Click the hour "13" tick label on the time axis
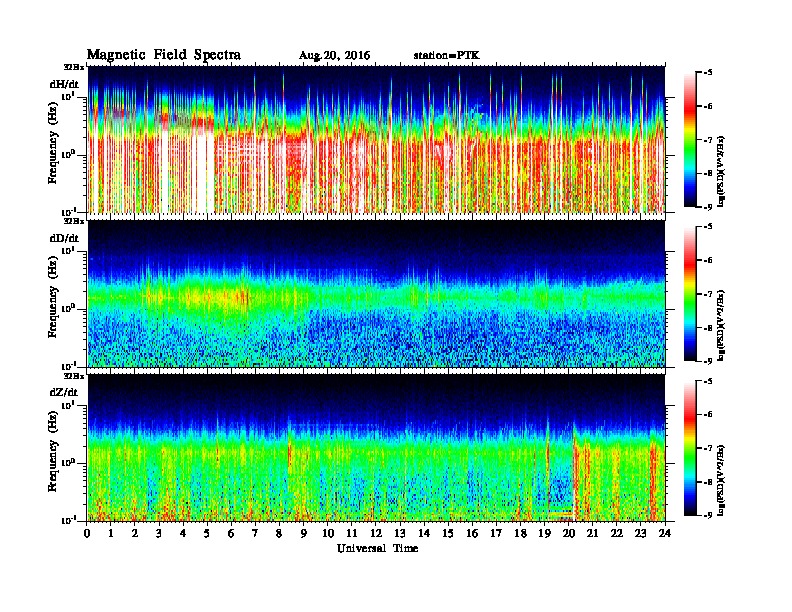Screen dimensions: 792x612 tap(400, 533)
